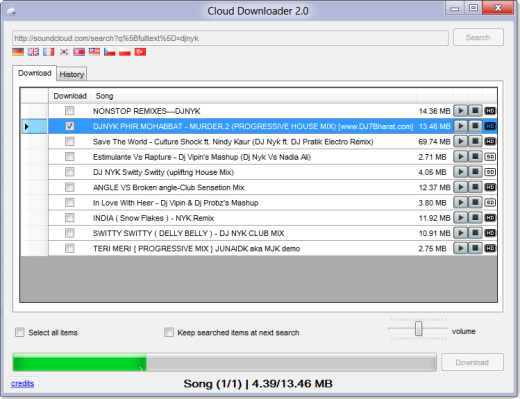520x399 pixels.
Task: Tick SWITTY SWITTY ( DELLY BELLY ) checkbox
Action: [x=70, y=233]
